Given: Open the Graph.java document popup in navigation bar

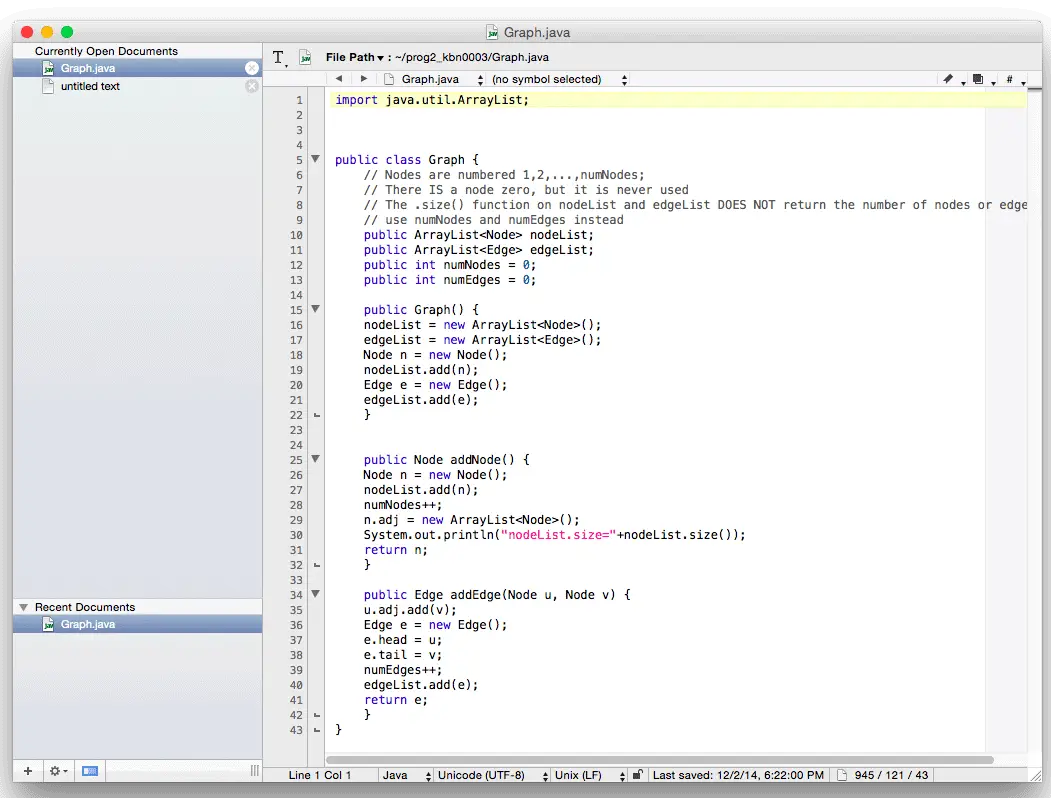Looking at the screenshot, I should (434, 79).
